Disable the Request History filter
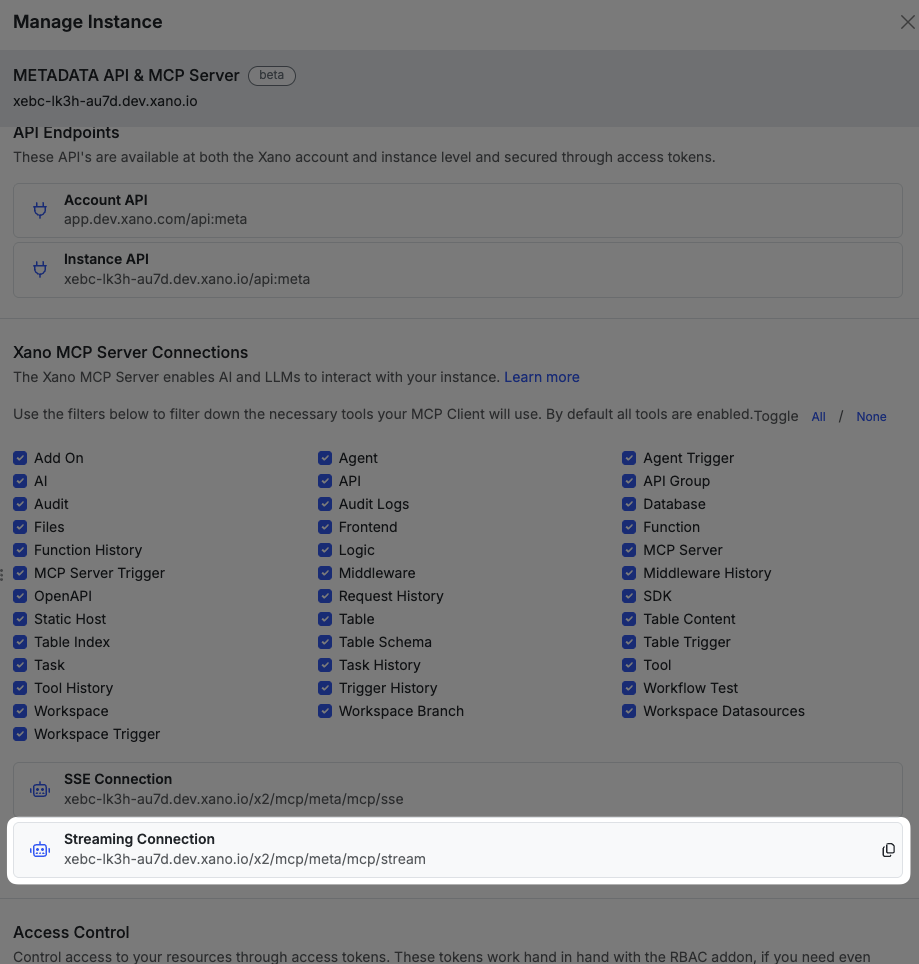Viewport: 919px width, 964px height. (x=325, y=596)
